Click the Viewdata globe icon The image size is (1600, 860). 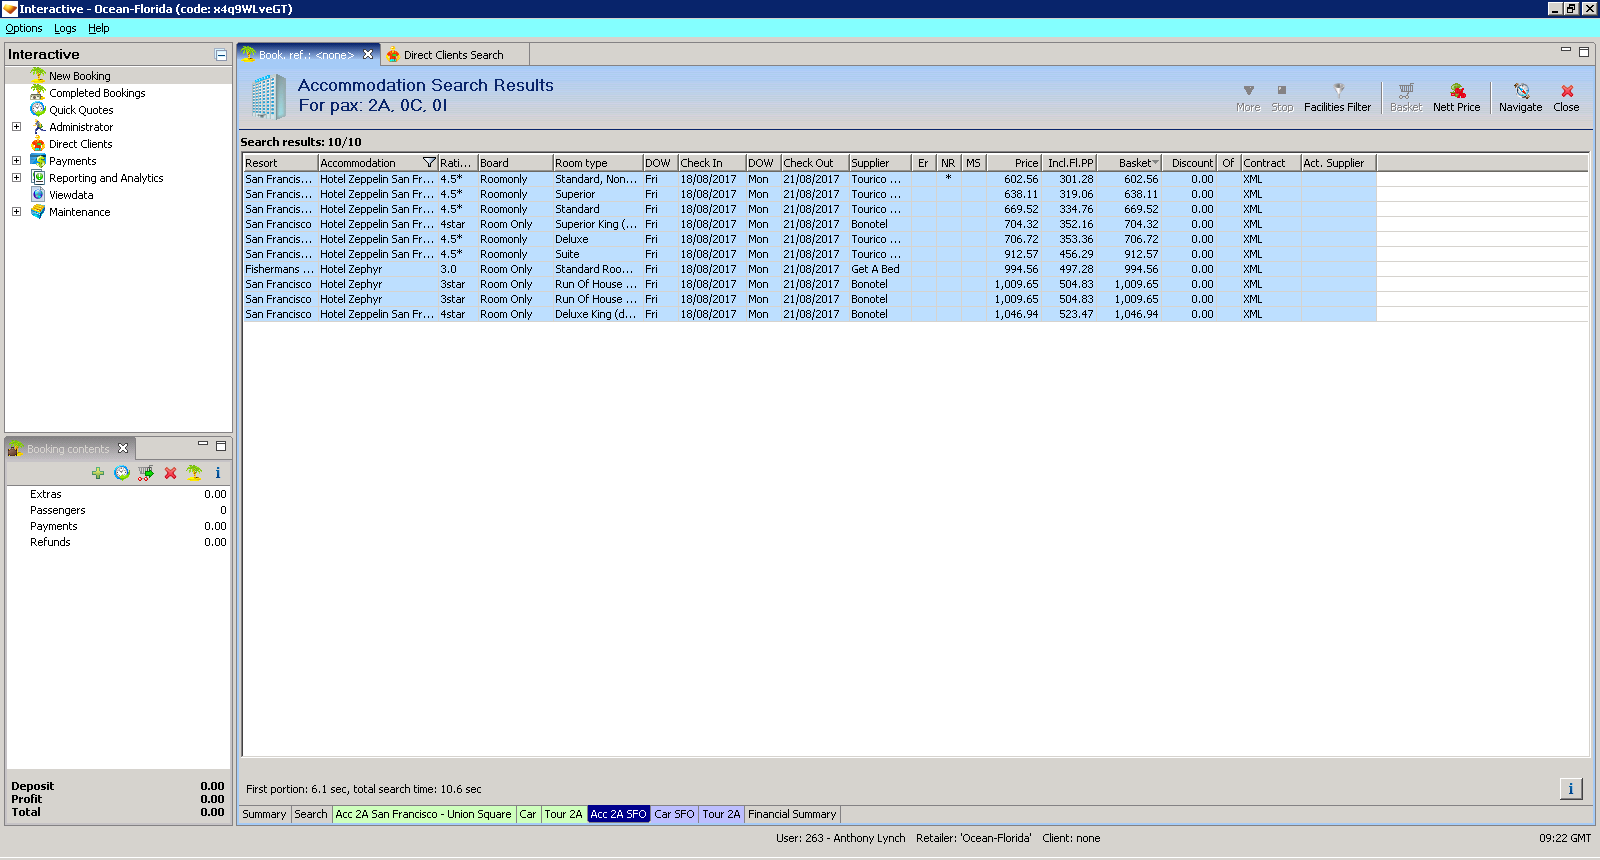tap(38, 195)
